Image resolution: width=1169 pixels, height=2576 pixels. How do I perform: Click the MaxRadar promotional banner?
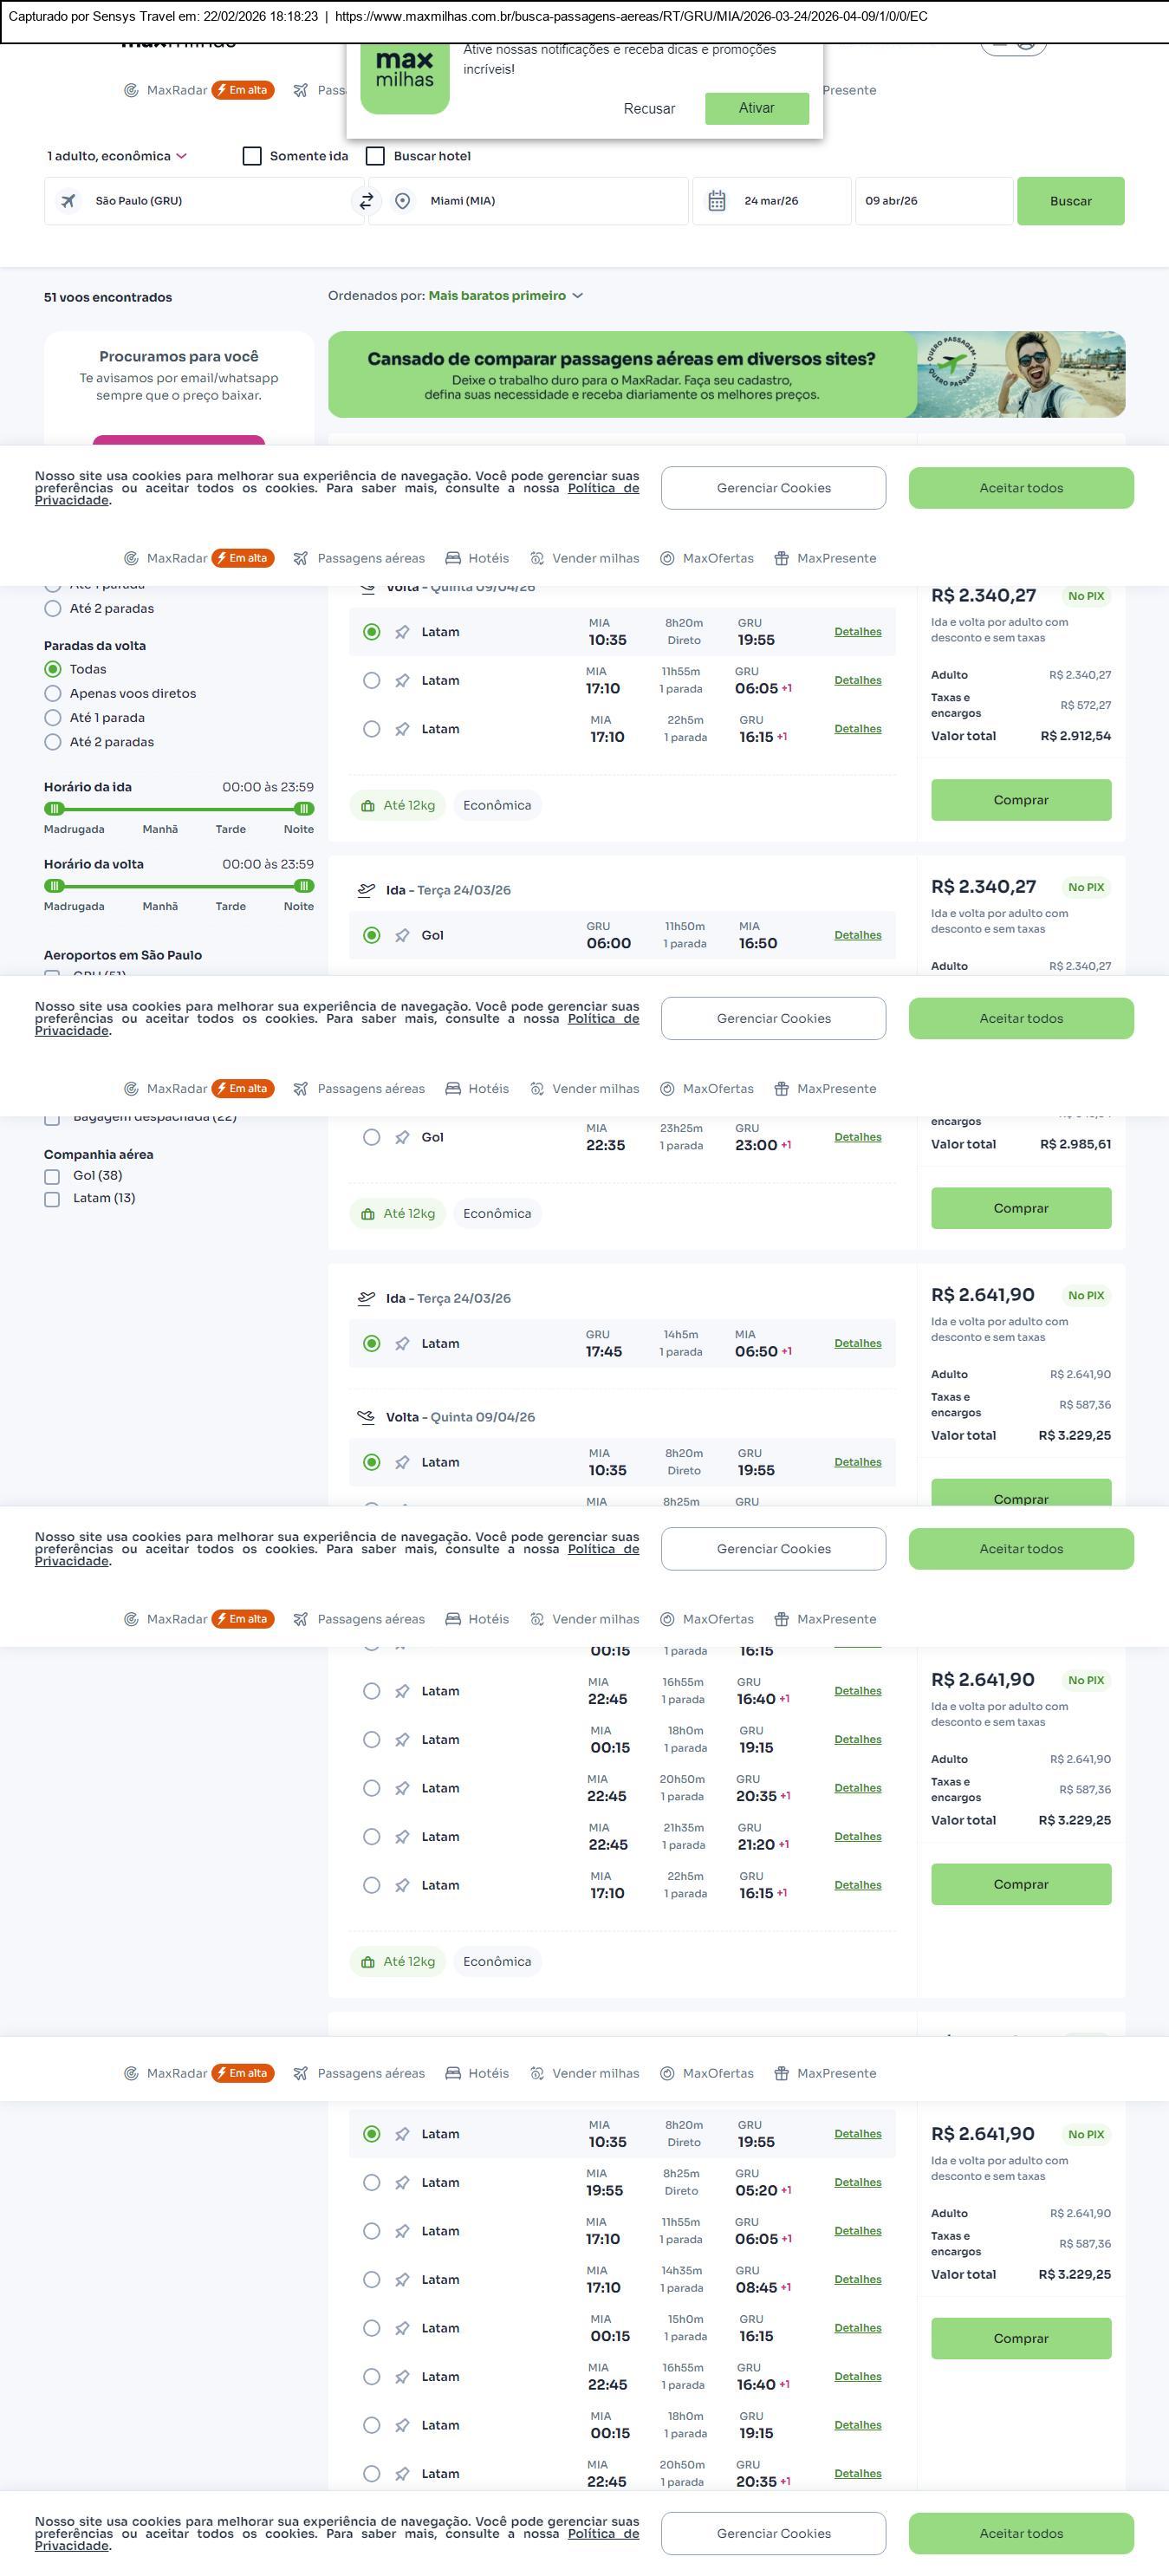(x=726, y=375)
